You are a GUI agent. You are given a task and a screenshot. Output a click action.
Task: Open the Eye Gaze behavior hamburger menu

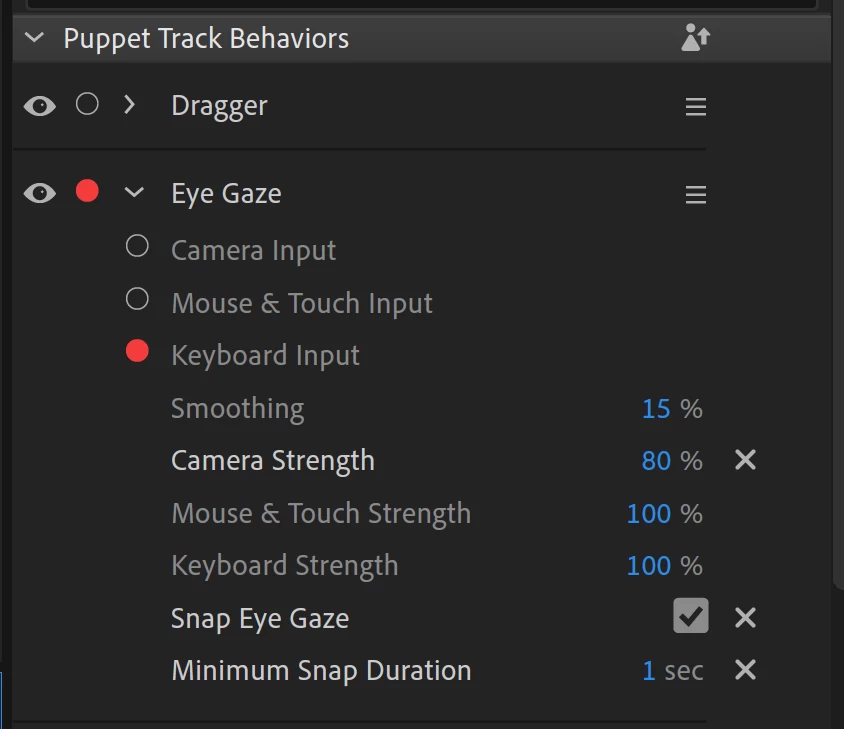tap(696, 194)
